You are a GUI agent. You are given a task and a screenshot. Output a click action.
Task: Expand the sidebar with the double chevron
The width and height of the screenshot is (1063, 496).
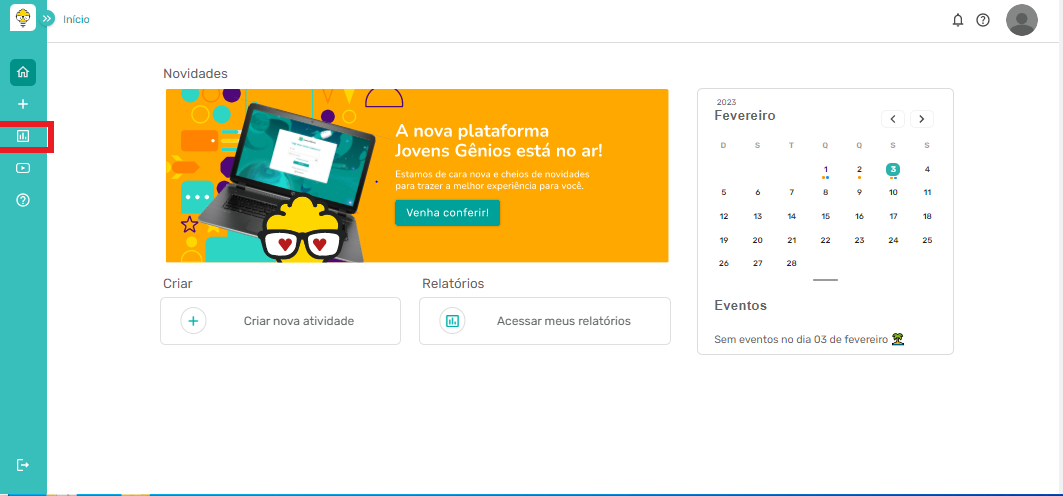47,19
